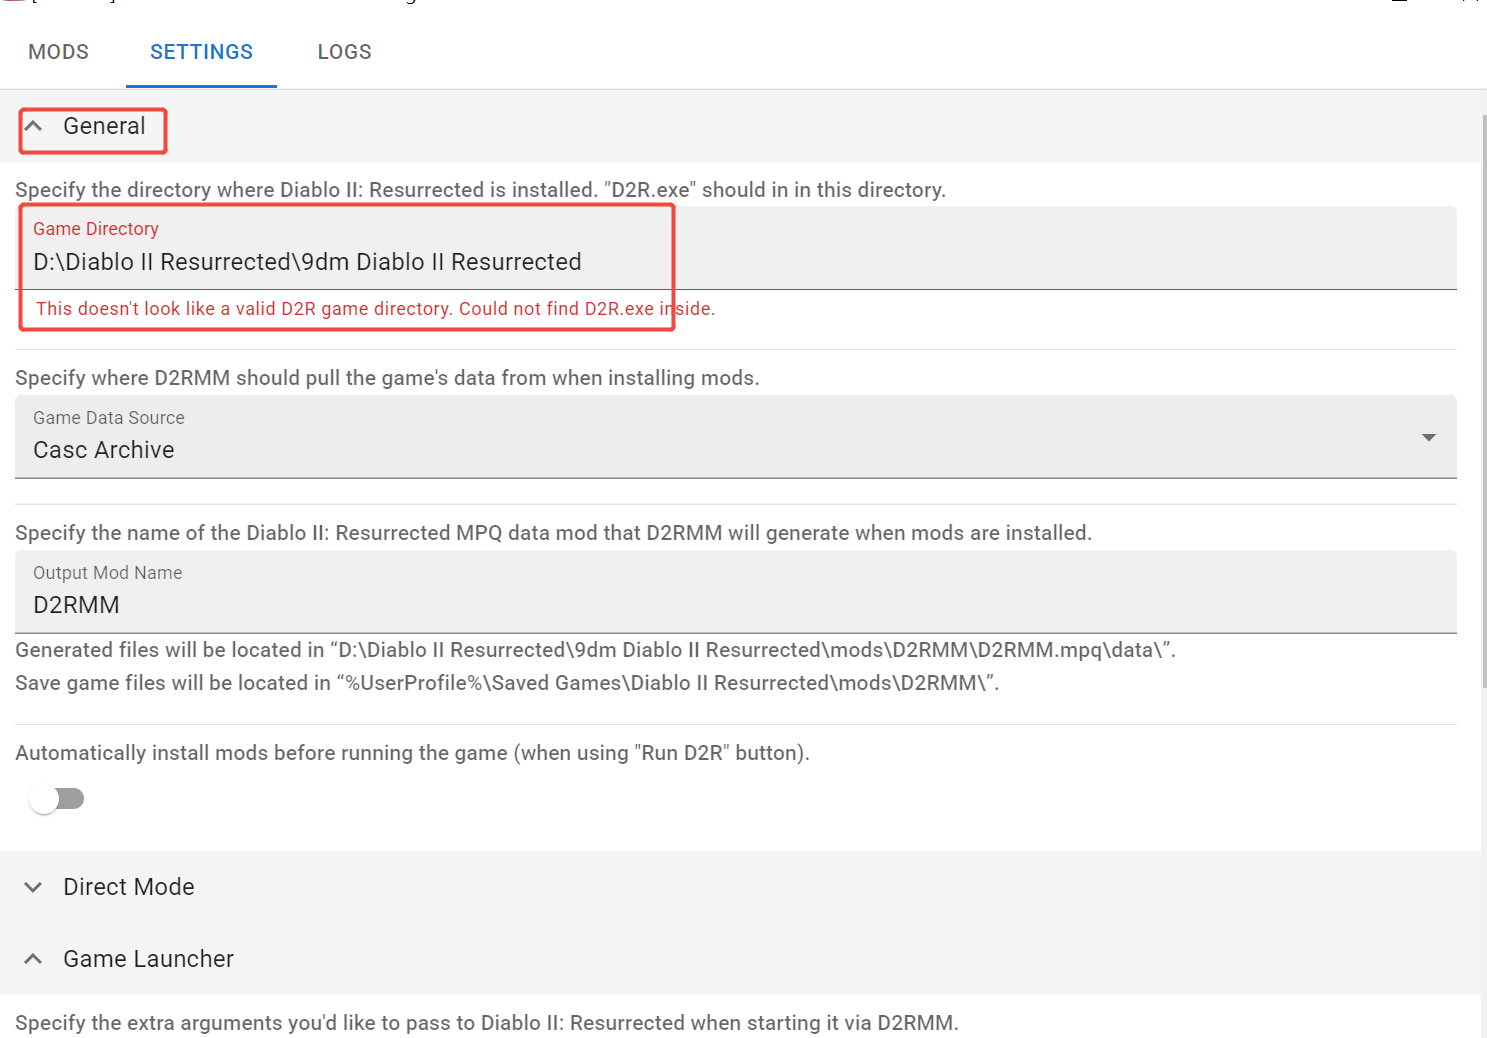1487x1038 pixels.
Task: Click the red Game Directory field label
Action: pyautogui.click(x=96, y=229)
